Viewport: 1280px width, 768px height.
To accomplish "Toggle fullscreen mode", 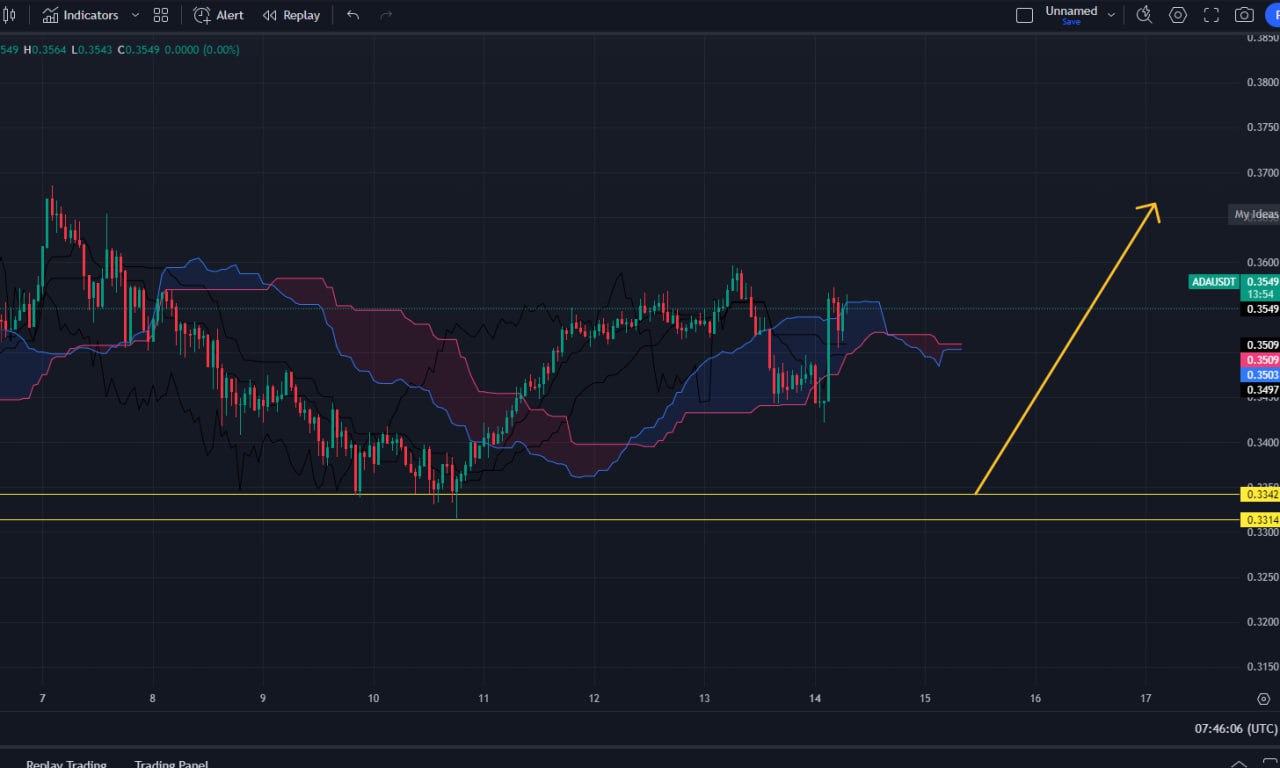I will click(x=1211, y=15).
